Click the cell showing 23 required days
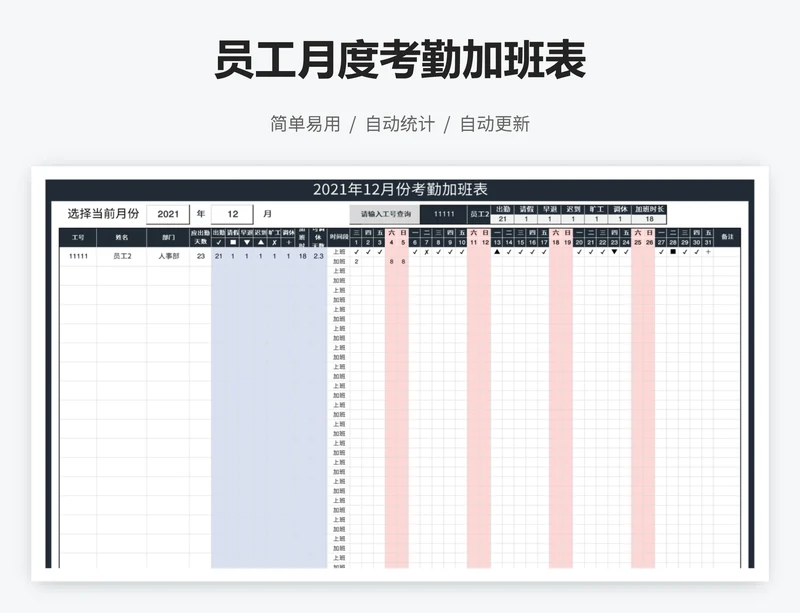 (201, 256)
